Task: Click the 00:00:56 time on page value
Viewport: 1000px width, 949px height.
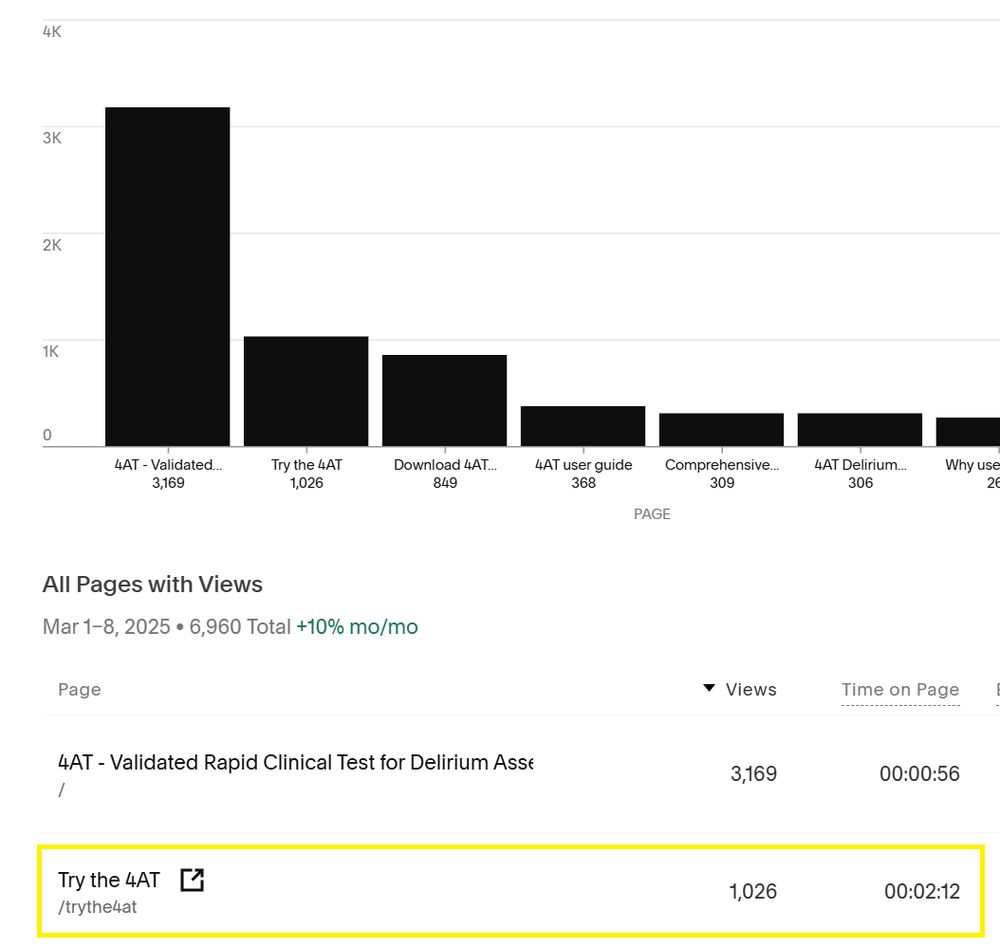Action: tap(920, 774)
